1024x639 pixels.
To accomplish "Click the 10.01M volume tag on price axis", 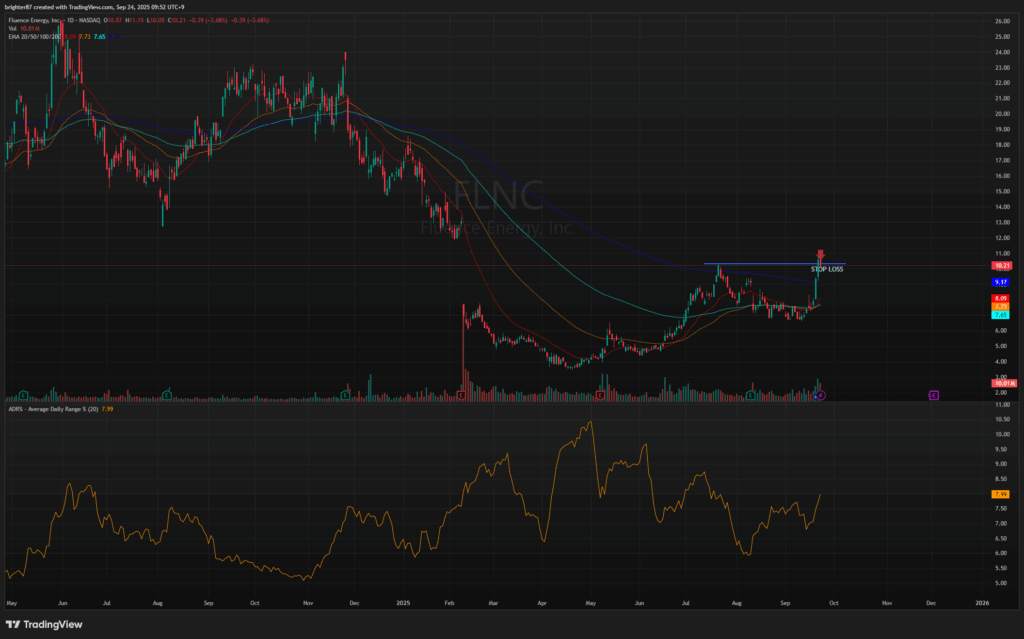I will tap(1004, 384).
